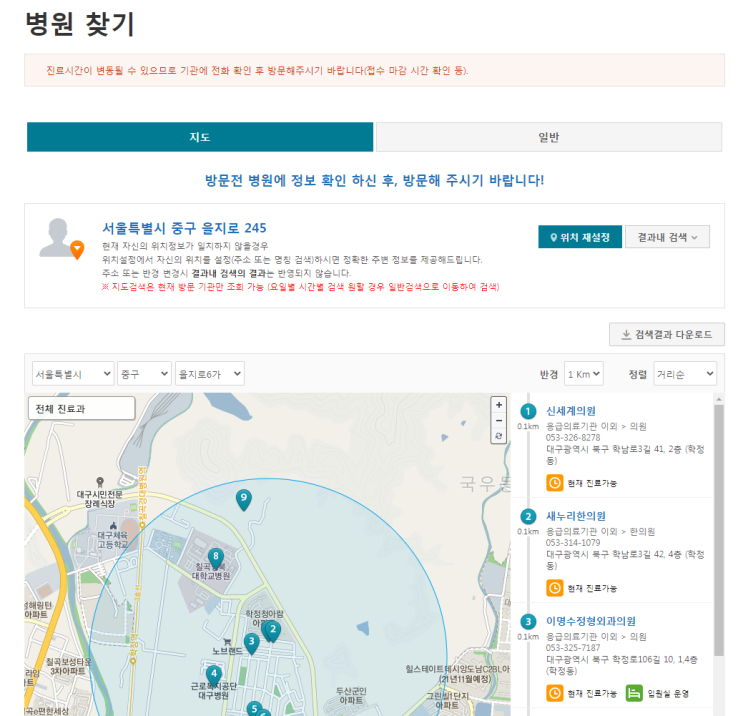Click list number badge 3

[x=528, y=622]
